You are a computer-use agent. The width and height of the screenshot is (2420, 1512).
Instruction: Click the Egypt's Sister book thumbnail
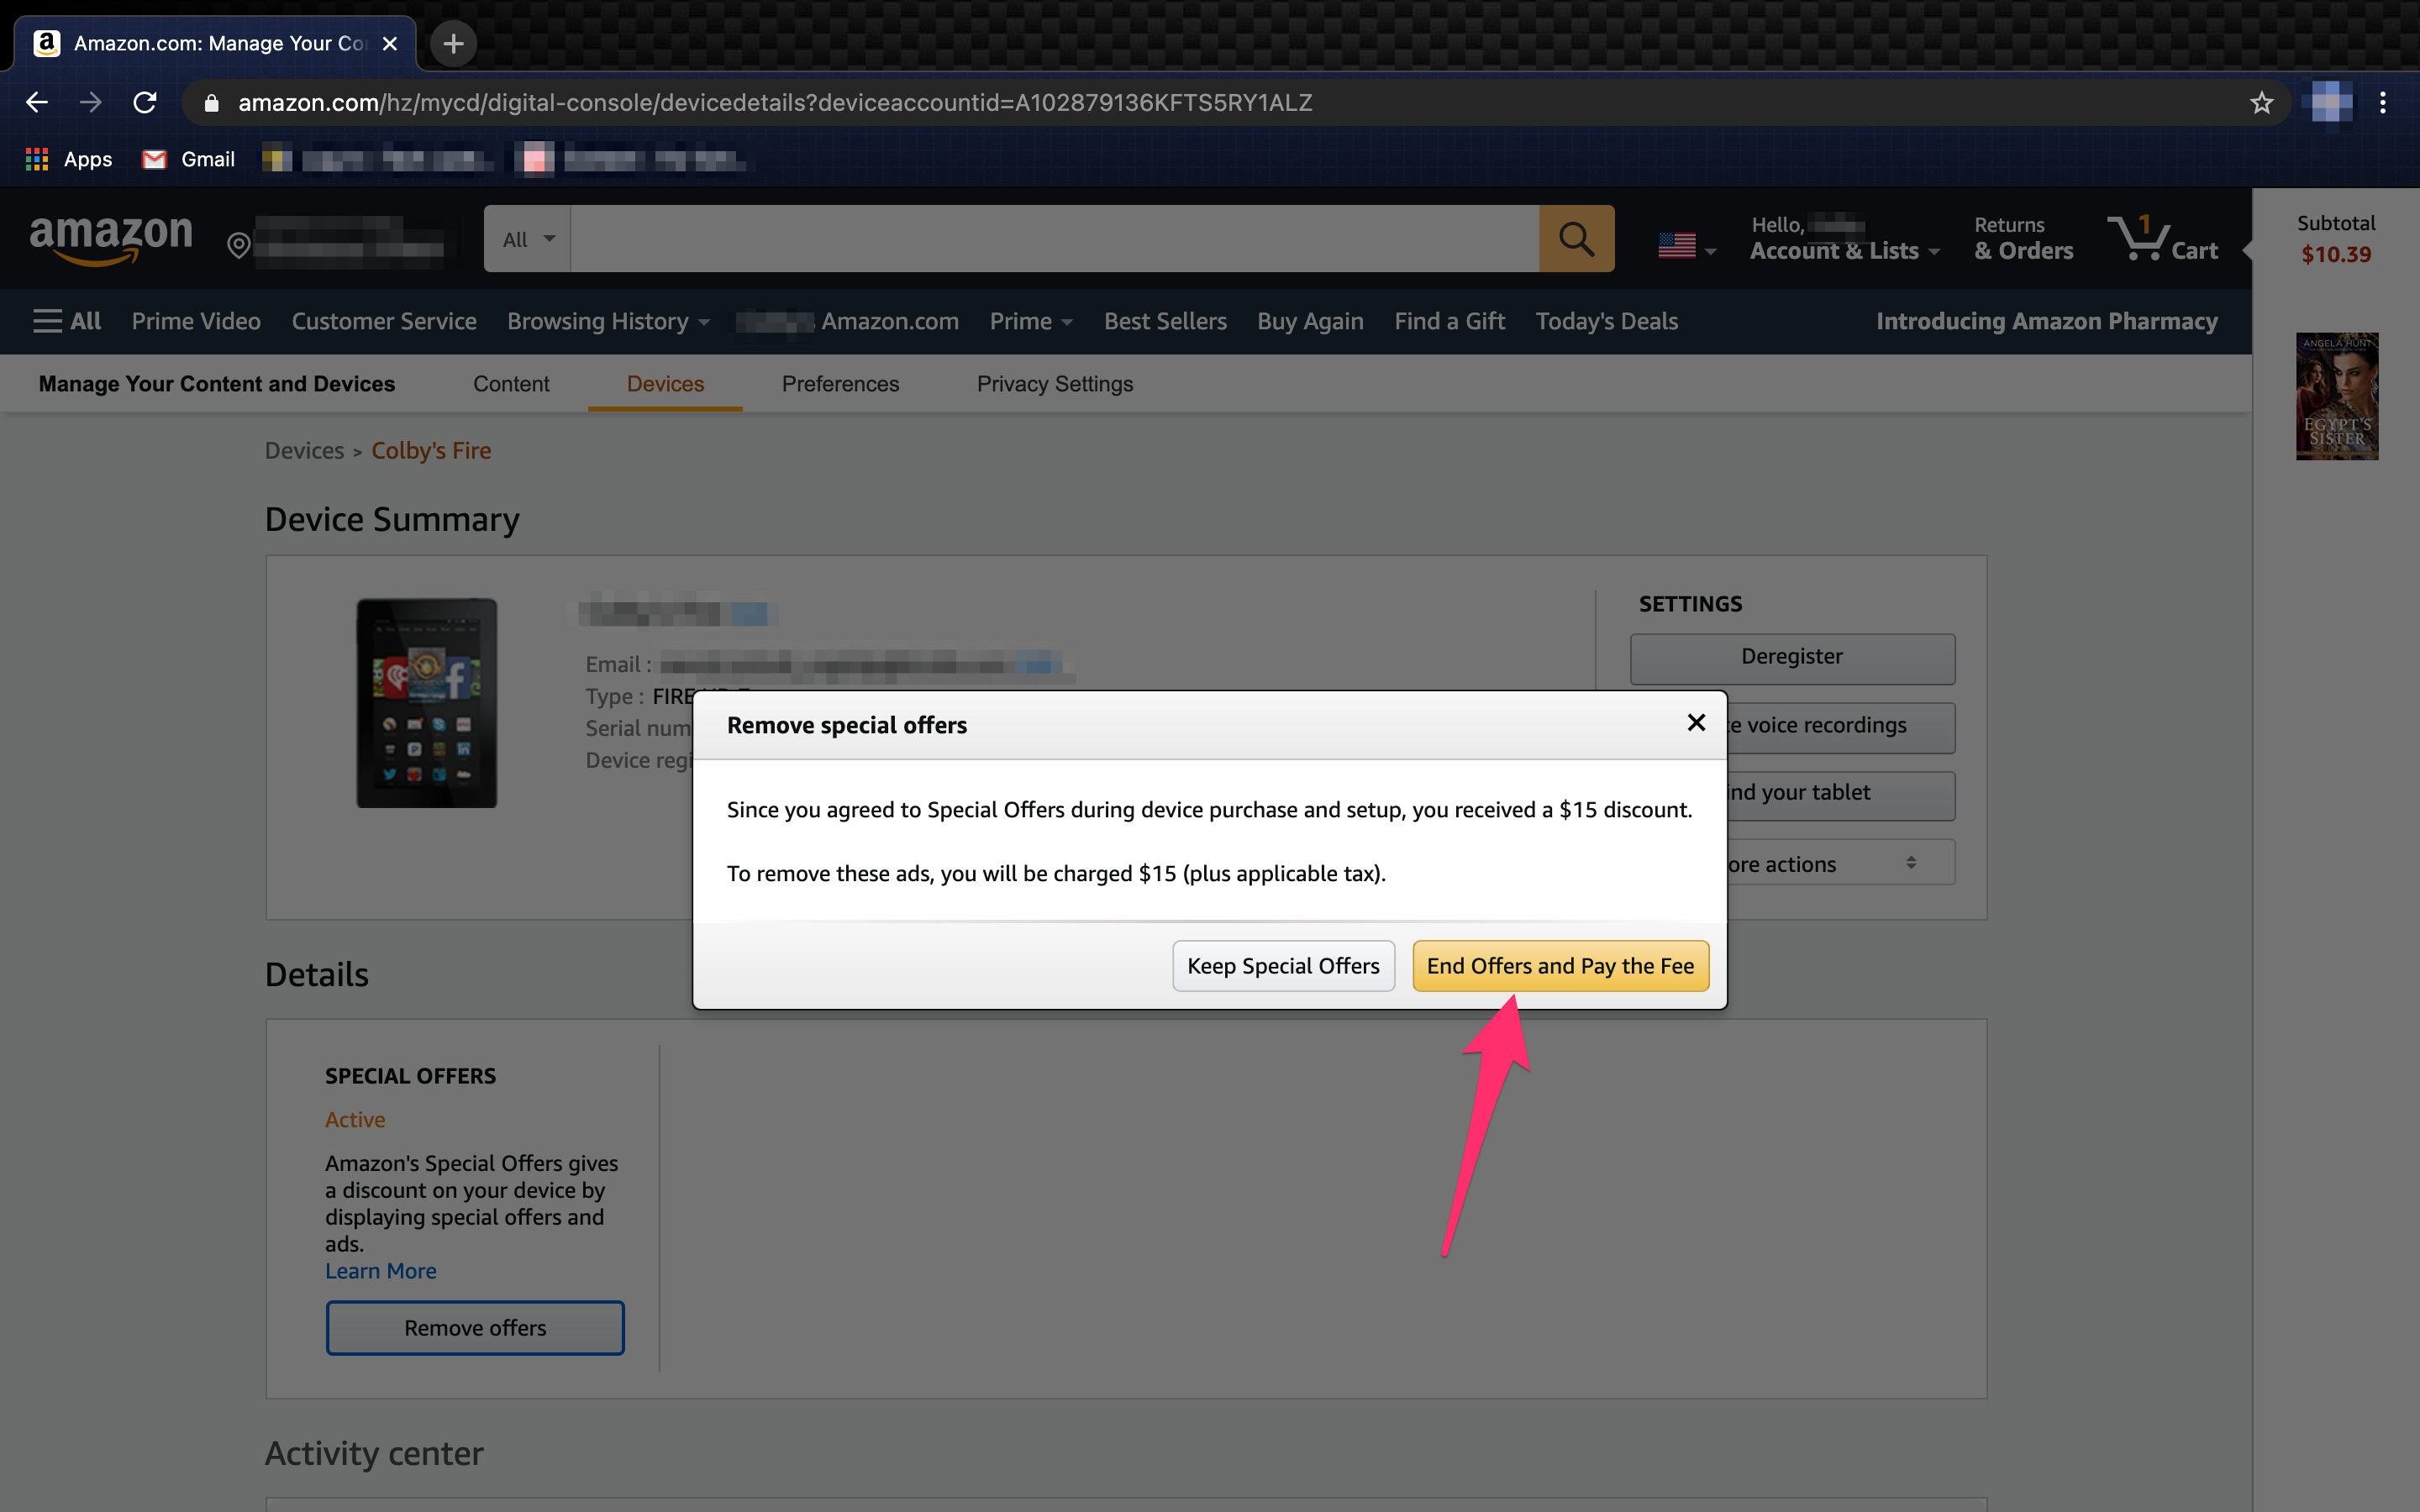click(2336, 396)
